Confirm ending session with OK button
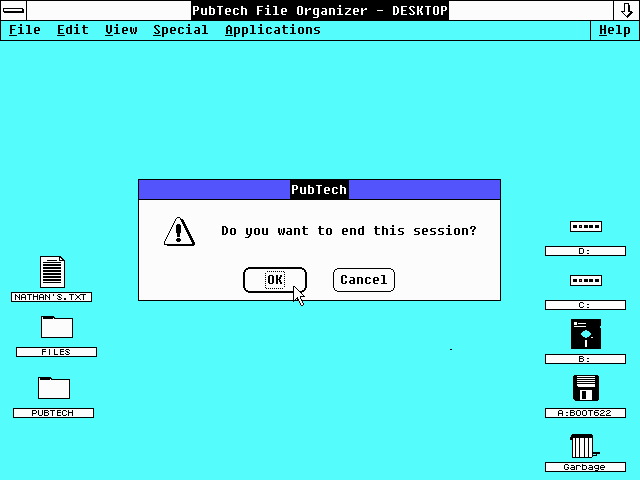 pos(275,280)
